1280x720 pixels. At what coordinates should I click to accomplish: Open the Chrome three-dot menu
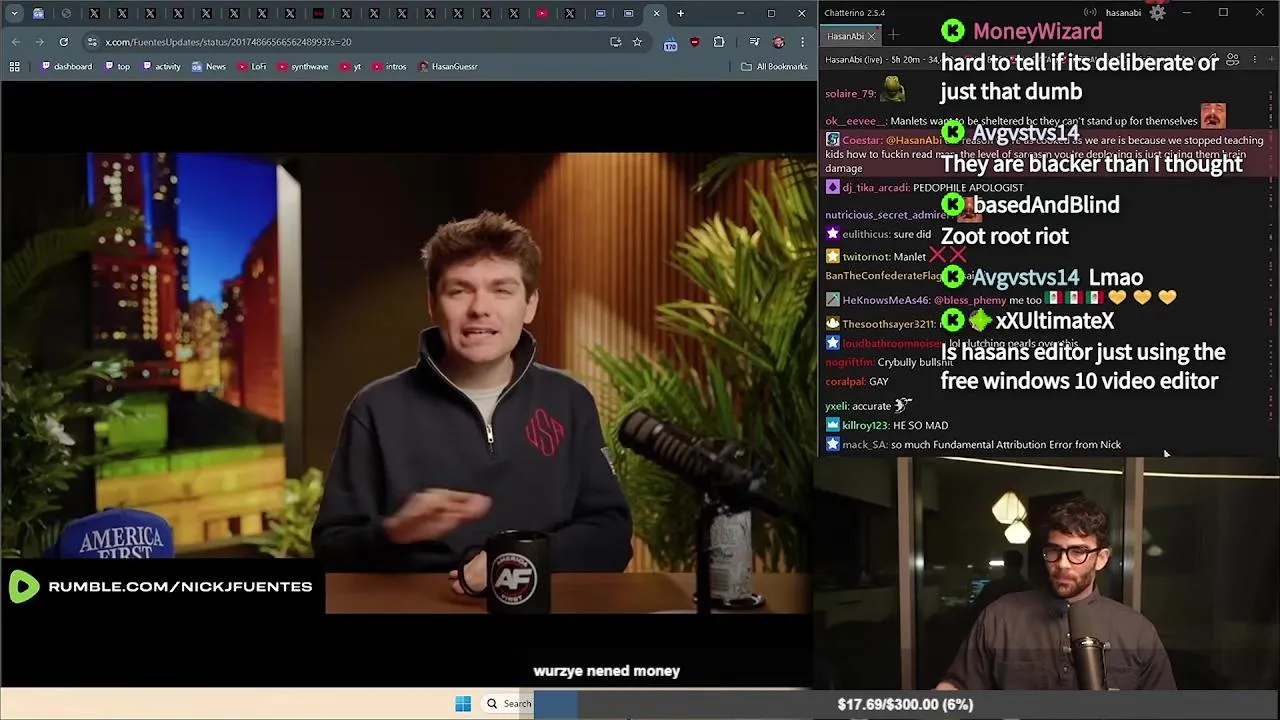[802, 42]
